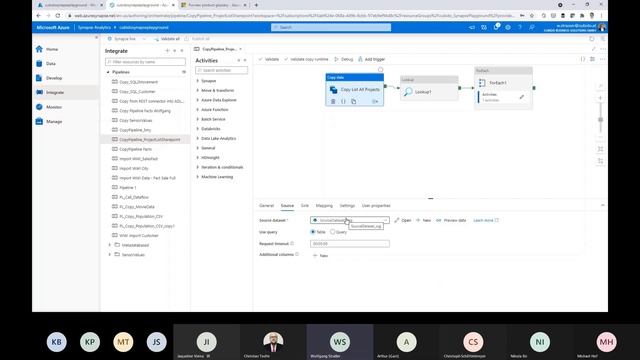Screen dimensions: 640x360
Task: Open the Data hub icon
Action: tap(39, 64)
